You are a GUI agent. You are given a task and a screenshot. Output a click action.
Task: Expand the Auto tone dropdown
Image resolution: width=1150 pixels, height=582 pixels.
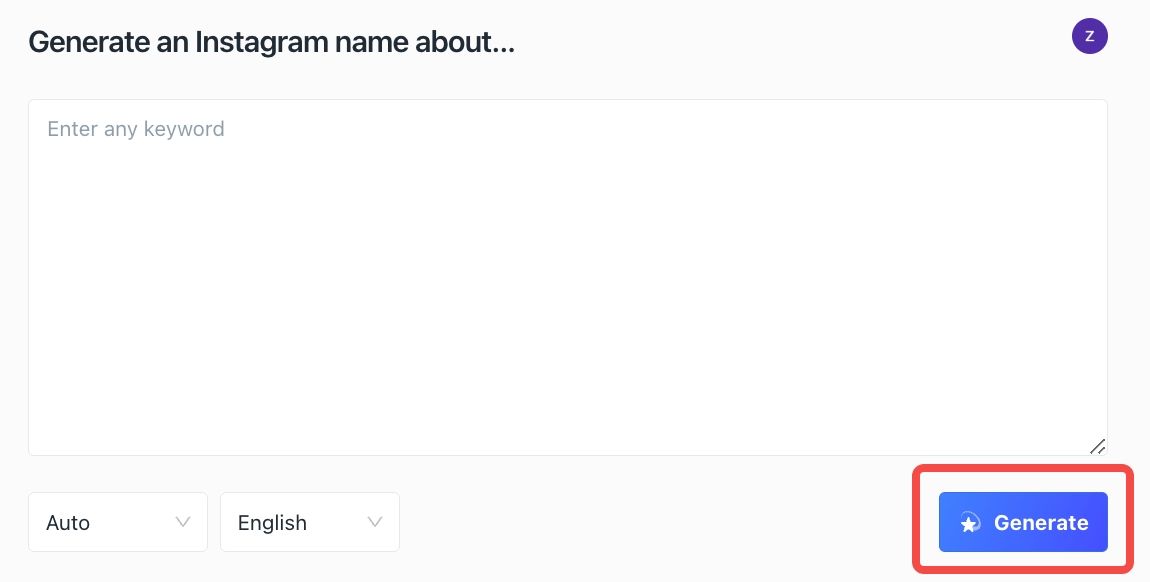coord(118,522)
